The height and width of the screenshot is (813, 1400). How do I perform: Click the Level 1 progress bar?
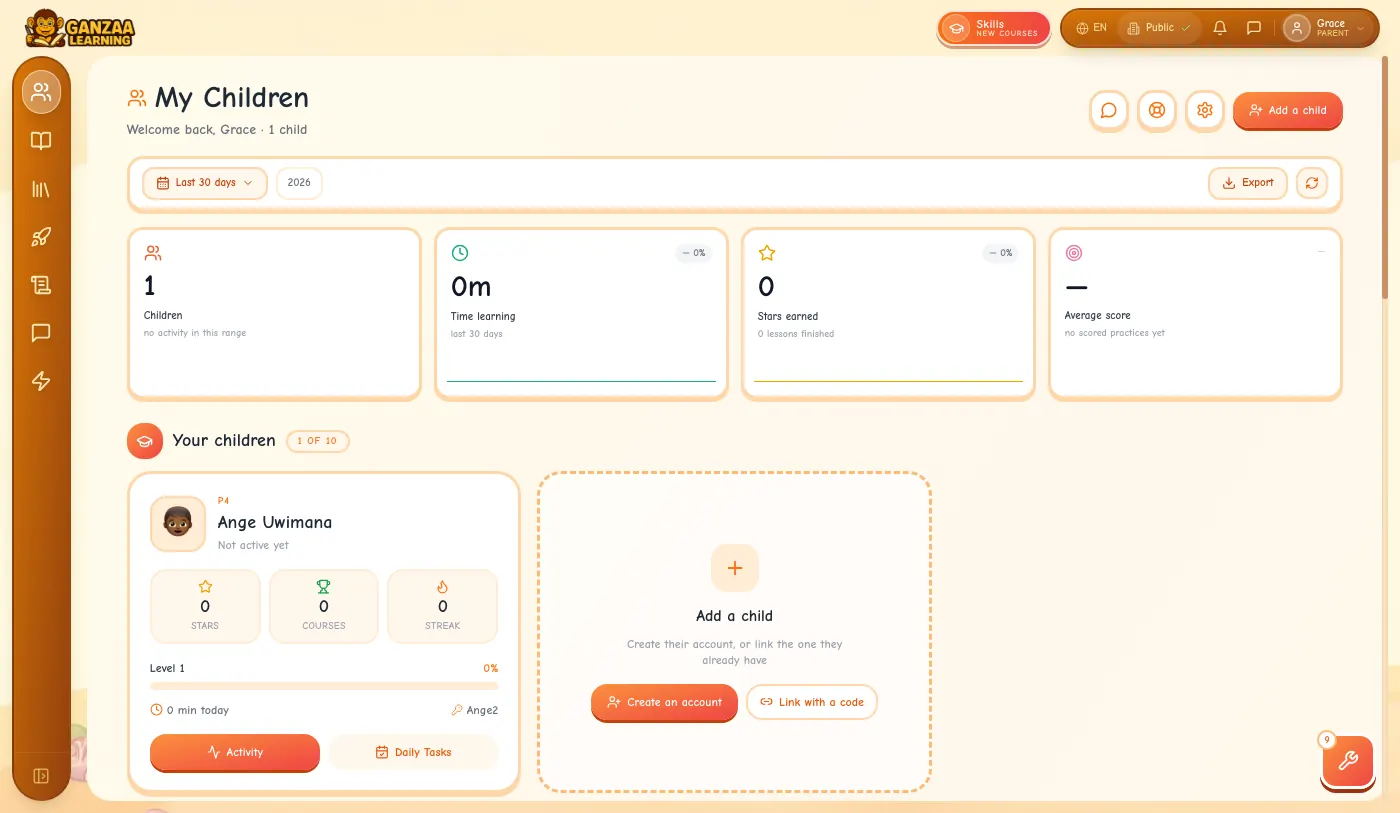[324, 686]
